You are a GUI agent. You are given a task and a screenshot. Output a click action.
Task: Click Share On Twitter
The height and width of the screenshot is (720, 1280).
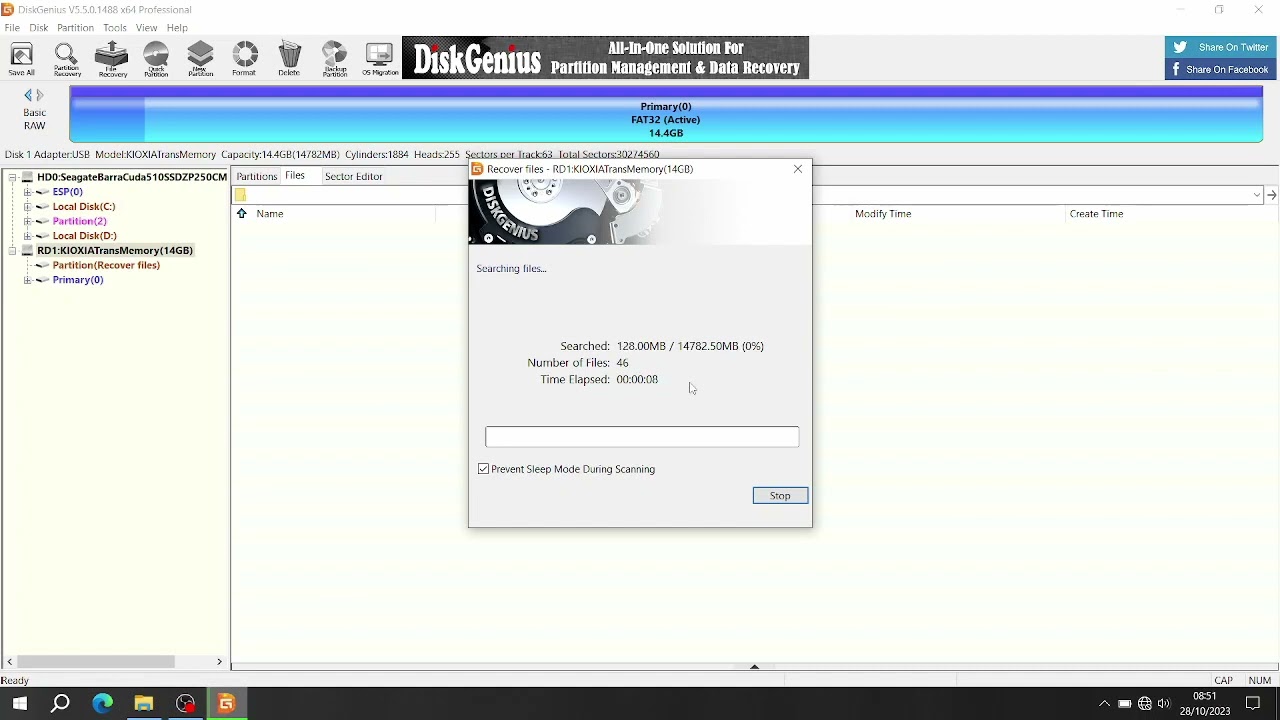tap(1221, 47)
